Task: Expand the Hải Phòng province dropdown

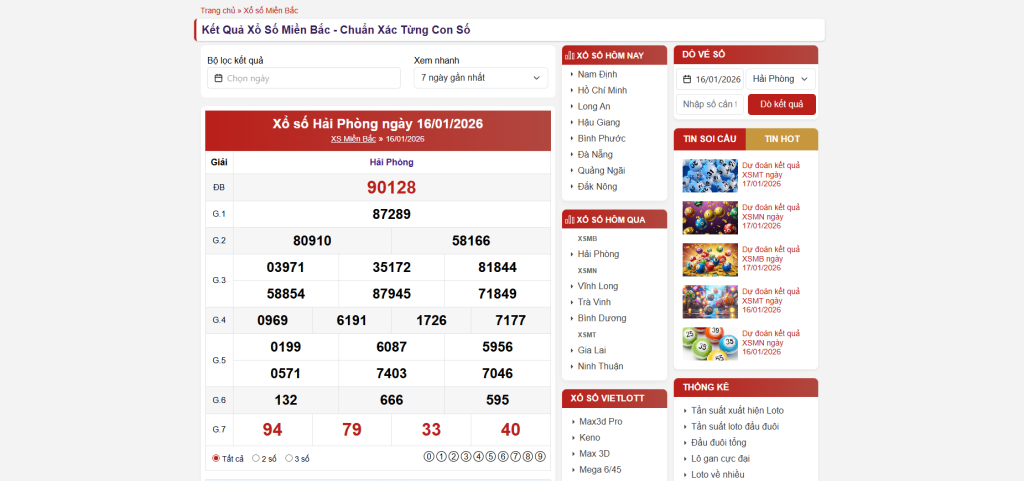Action: tap(781, 79)
